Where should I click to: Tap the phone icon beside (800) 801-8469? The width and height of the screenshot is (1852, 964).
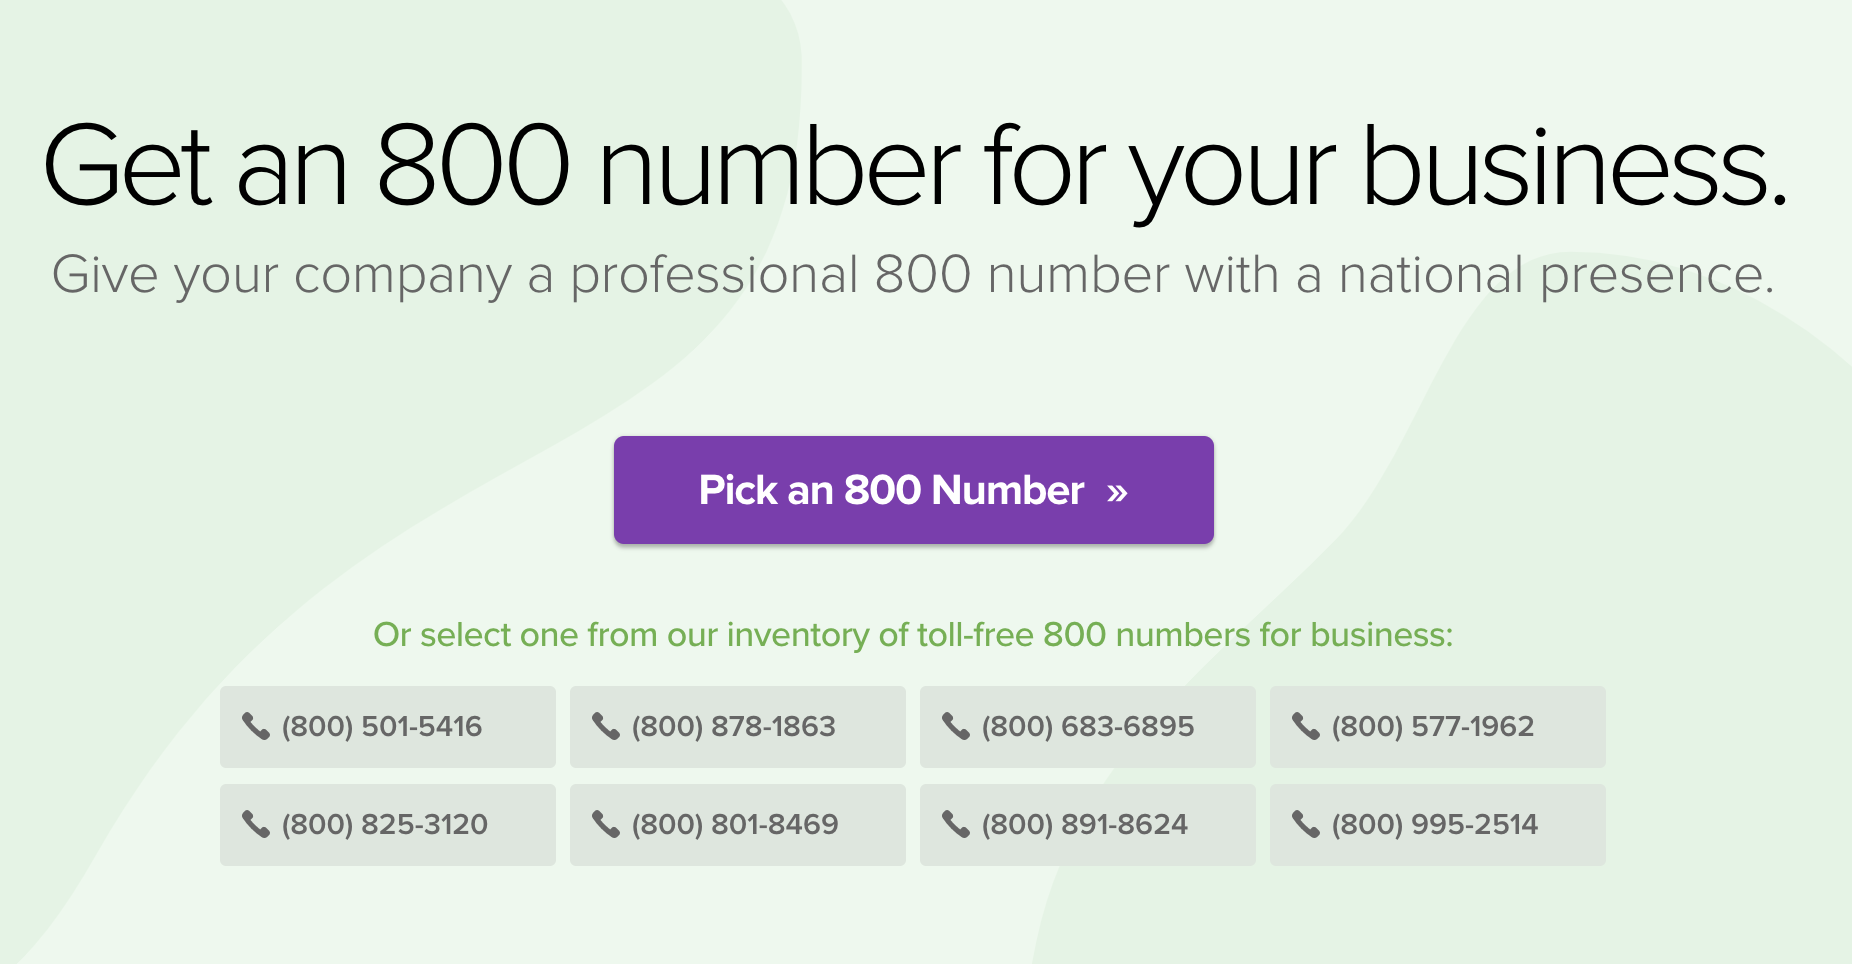coord(606,825)
